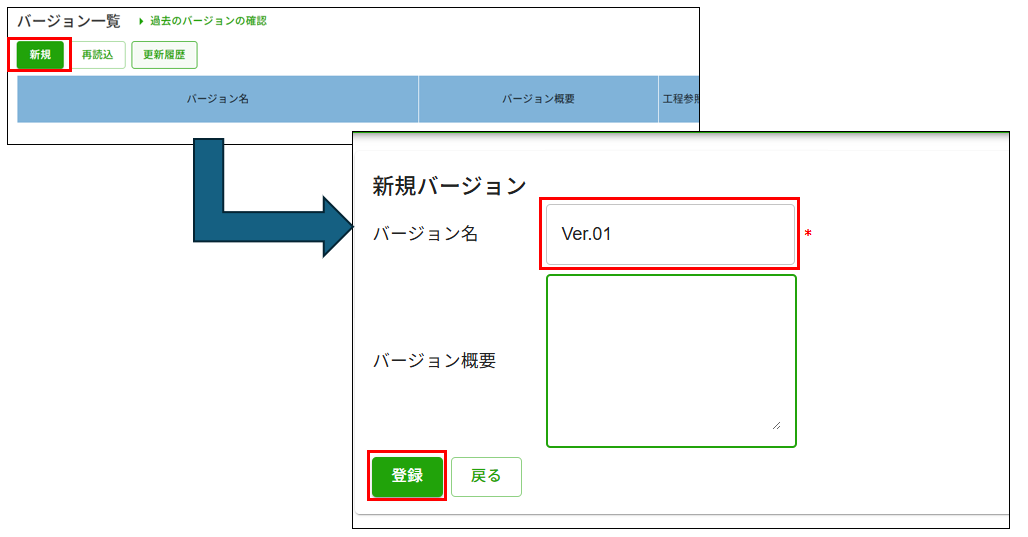
Task: Select the バージョン名 table column header
Action: 218,99
